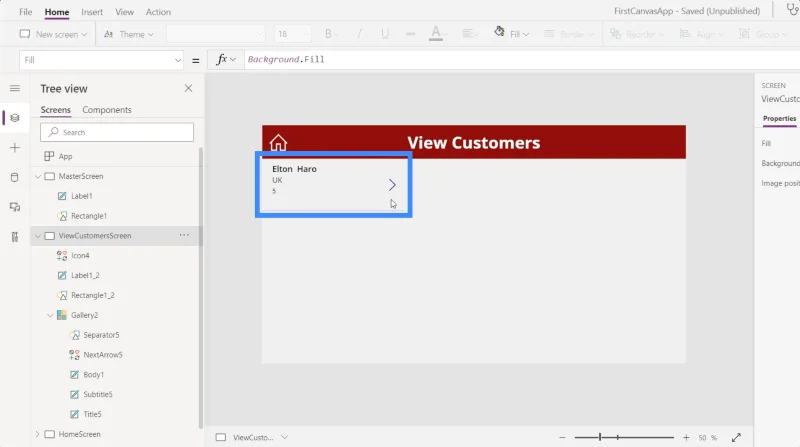Click the zoom in plus button

[x=686, y=437]
